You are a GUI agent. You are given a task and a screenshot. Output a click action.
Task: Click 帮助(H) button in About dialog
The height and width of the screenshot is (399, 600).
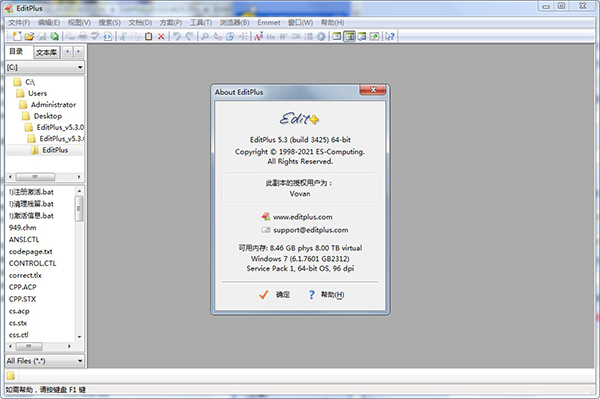326,295
